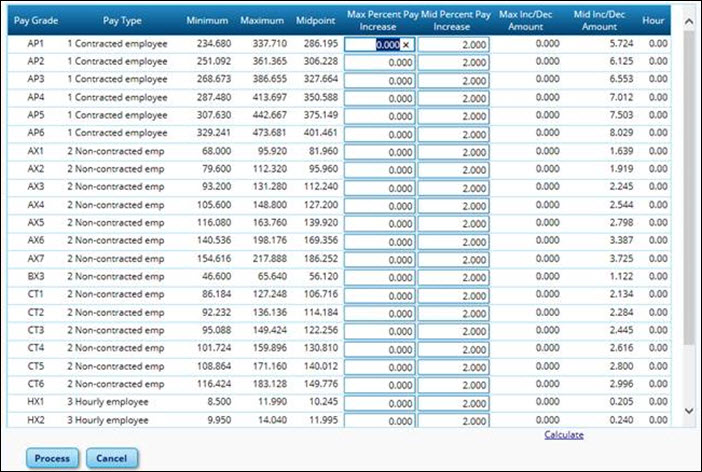The image size is (702, 472).
Task: Focus AX7 Mid Percent Pay Increase field
Action: [x=454, y=260]
